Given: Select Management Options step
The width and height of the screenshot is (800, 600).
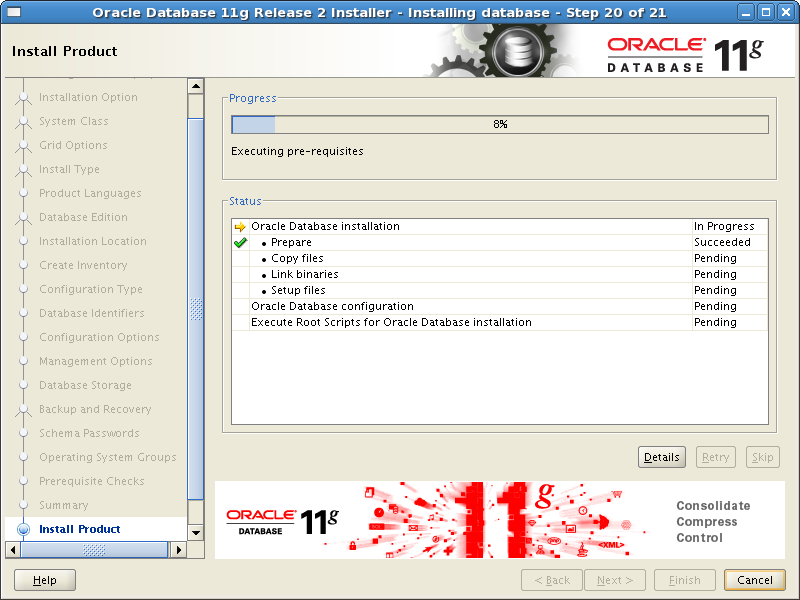Looking at the screenshot, I should click(x=96, y=361).
